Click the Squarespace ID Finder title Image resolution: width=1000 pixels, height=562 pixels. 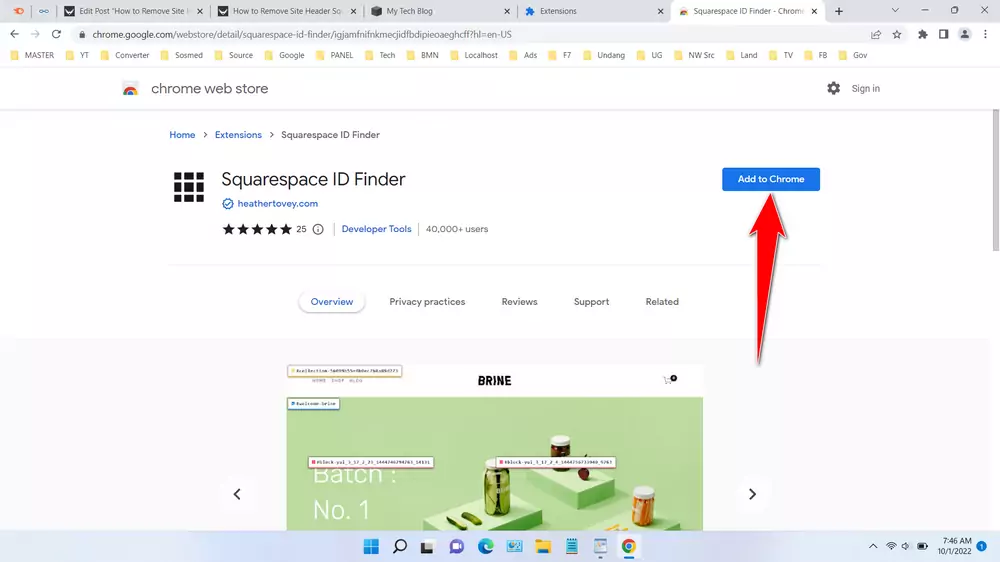coord(313,179)
